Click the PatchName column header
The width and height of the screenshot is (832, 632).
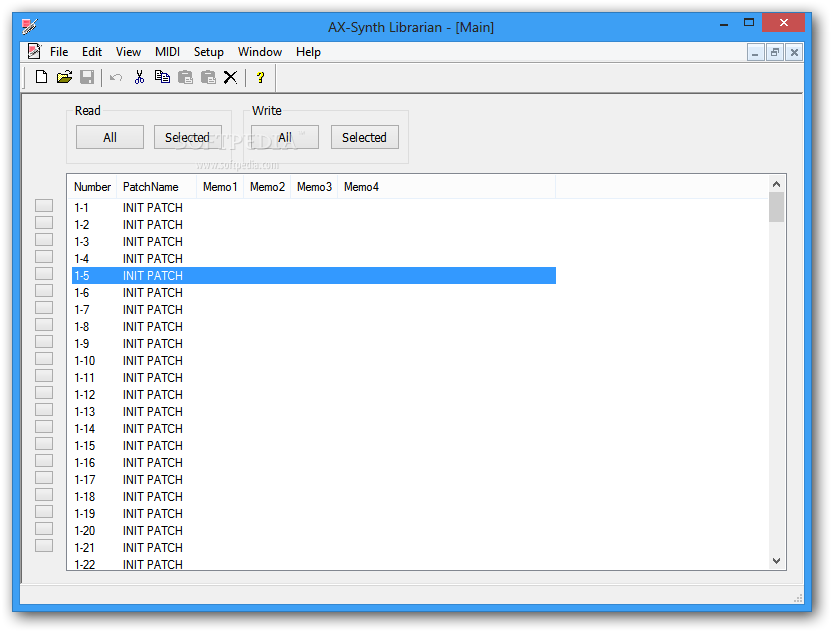[157, 187]
